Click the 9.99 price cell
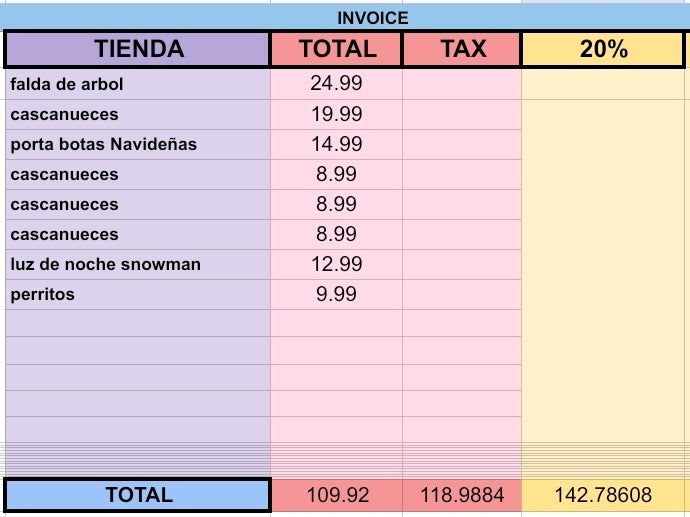Viewport: 690px width, 517px height. (336, 294)
